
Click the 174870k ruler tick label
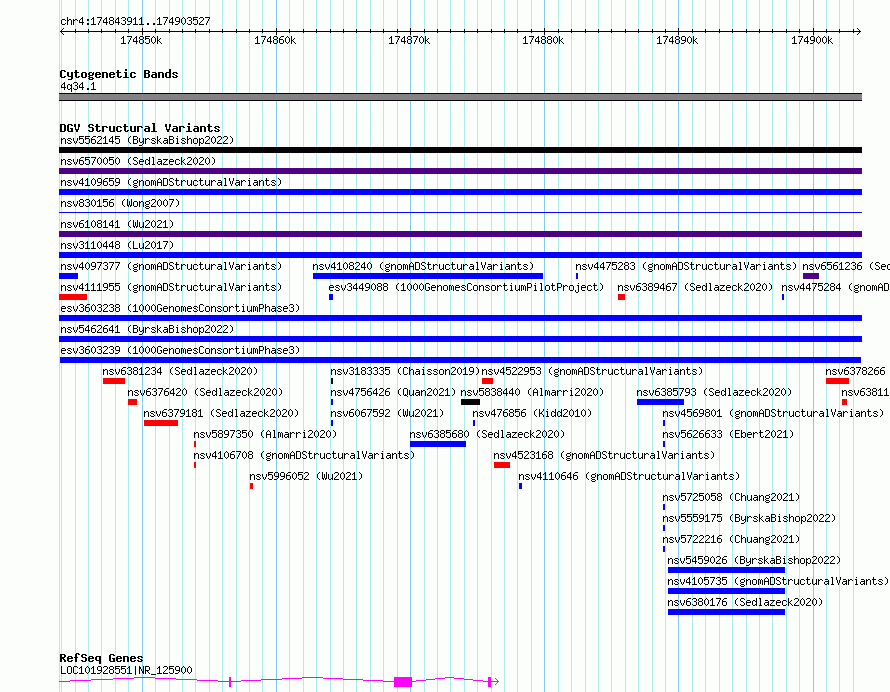point(409,40)
